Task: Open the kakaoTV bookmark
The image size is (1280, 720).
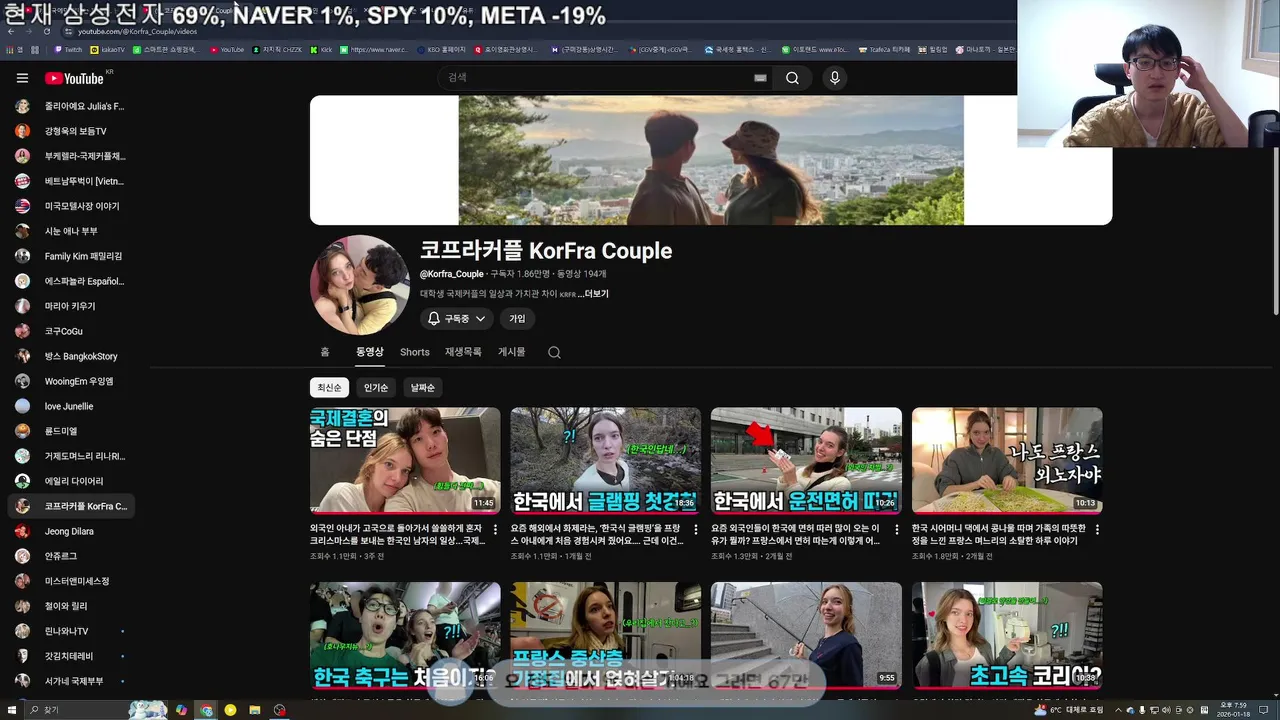Action: pyautogui.click(x=108, y=49)
